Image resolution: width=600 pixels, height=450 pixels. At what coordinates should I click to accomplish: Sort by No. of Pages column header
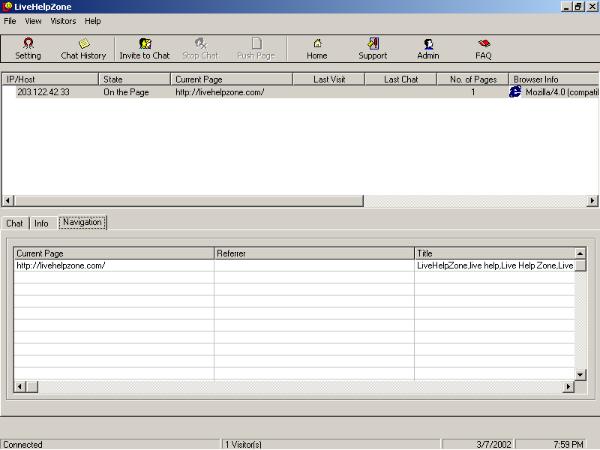coord(473,79)
